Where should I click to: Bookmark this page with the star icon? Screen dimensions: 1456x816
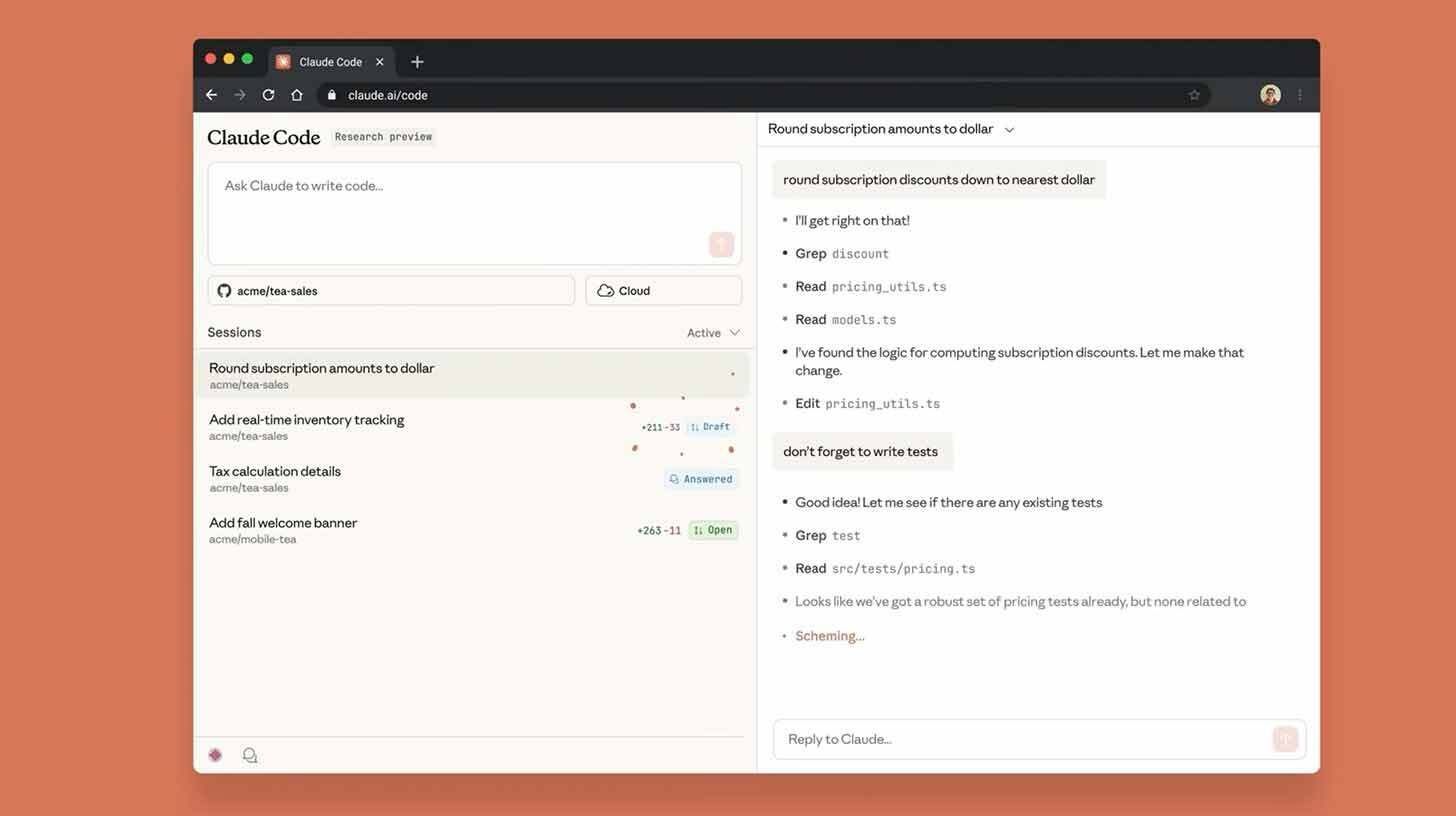1194,95
